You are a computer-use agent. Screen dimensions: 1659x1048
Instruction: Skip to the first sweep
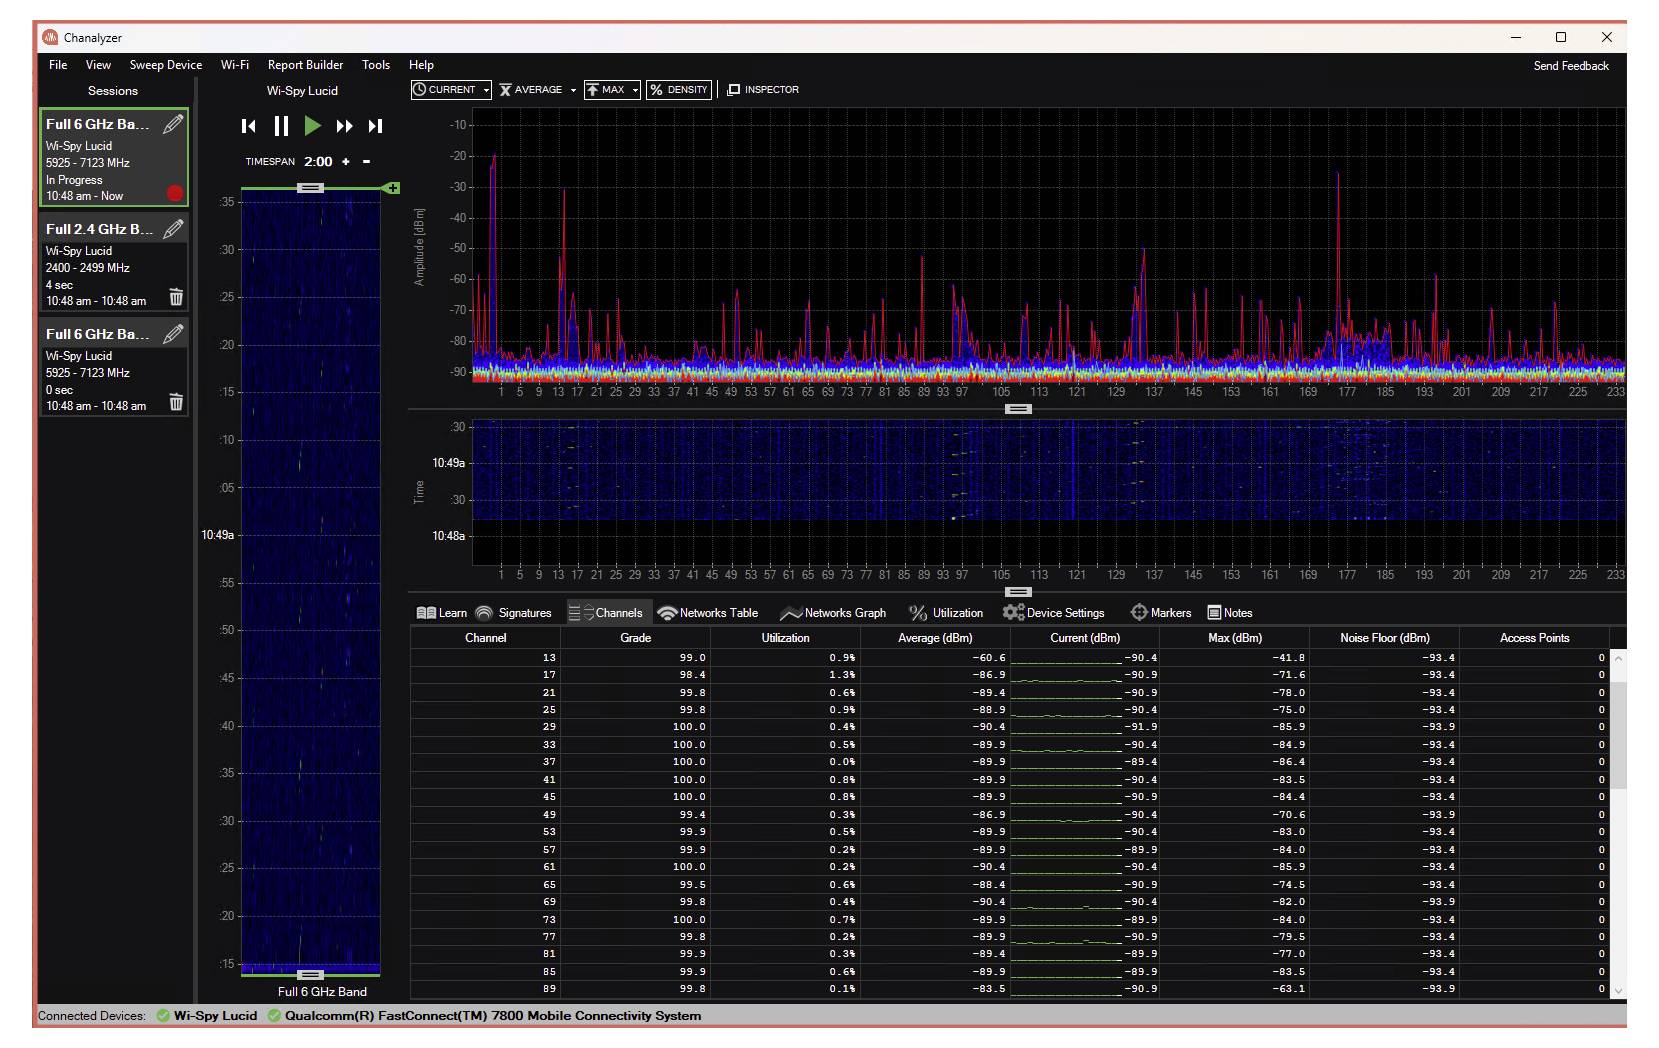click(249, 126)
